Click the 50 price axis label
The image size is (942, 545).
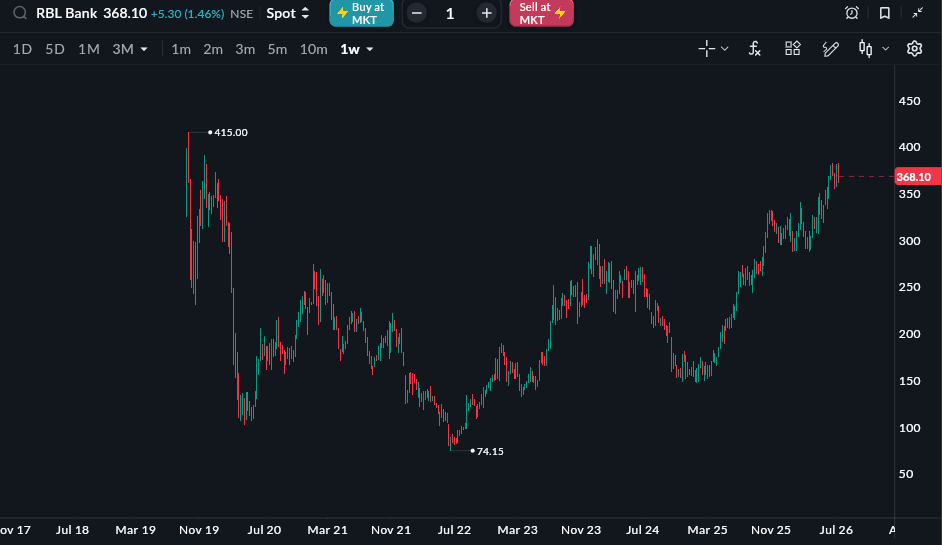coord(906,474)
